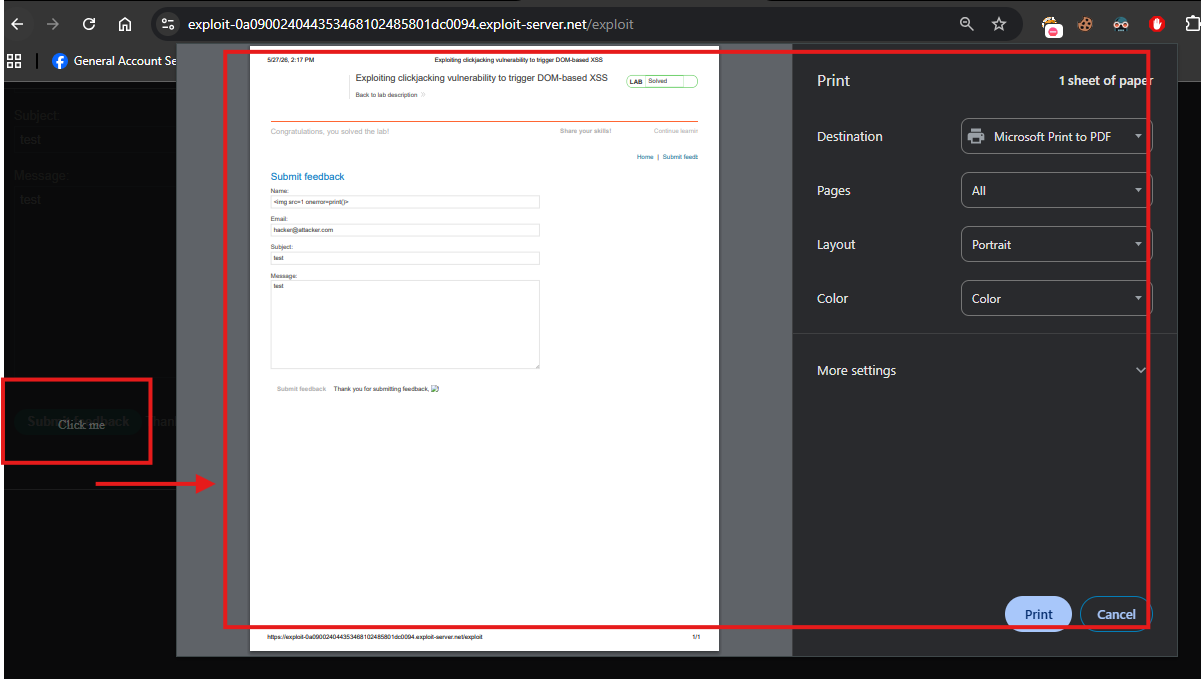View site information icon in address bar

(168, 24)
